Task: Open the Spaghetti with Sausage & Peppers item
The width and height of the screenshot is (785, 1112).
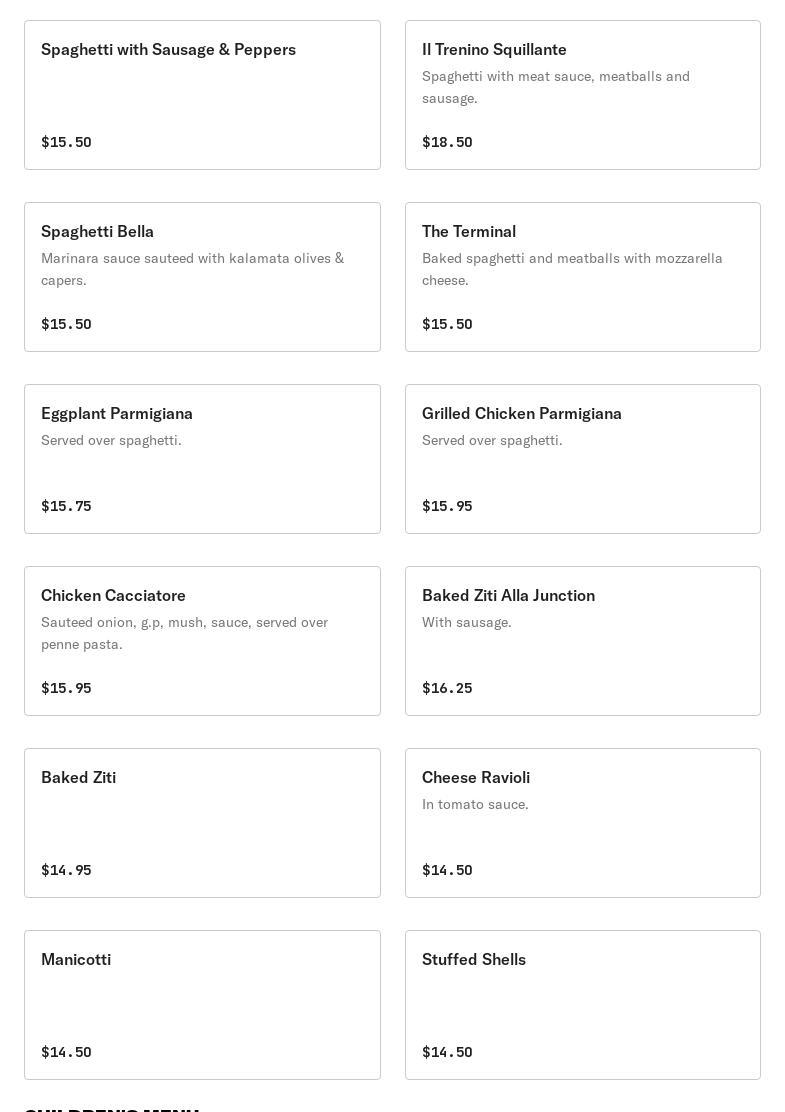Action: [202, 95]
